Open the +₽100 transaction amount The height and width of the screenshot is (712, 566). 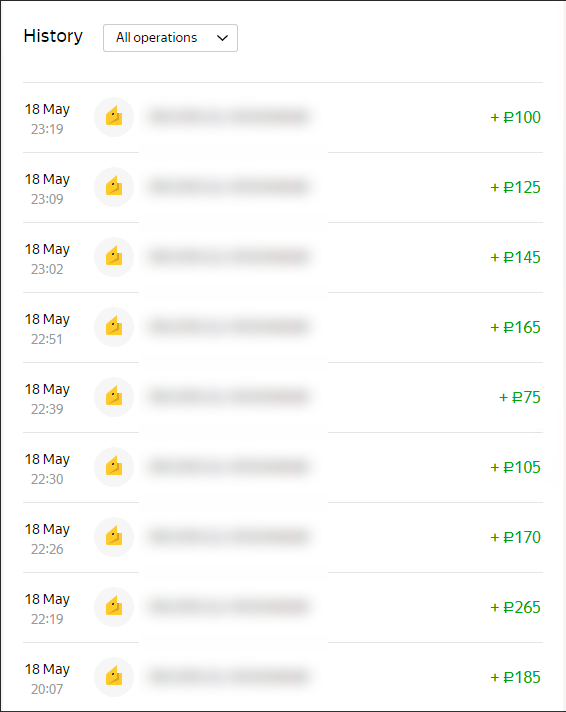coord(516,118)
